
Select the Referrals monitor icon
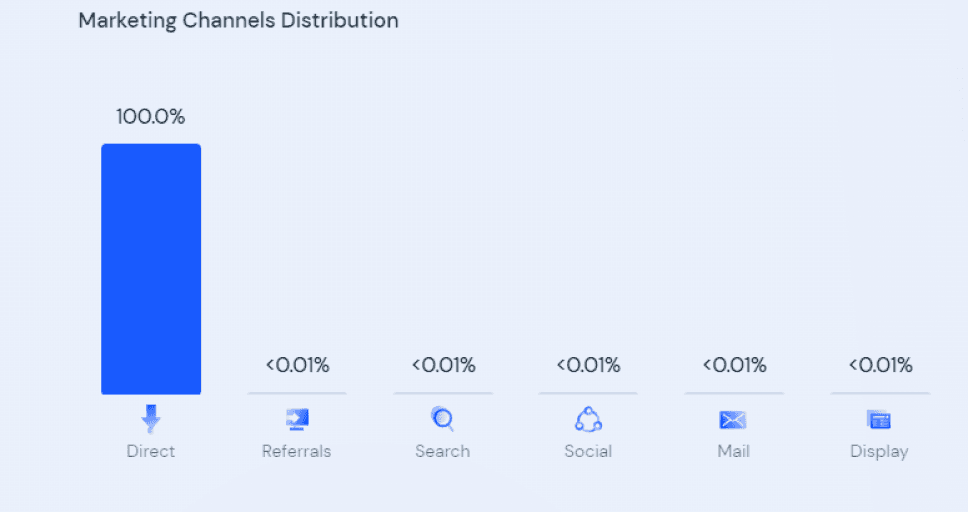[x=297, y=419]
